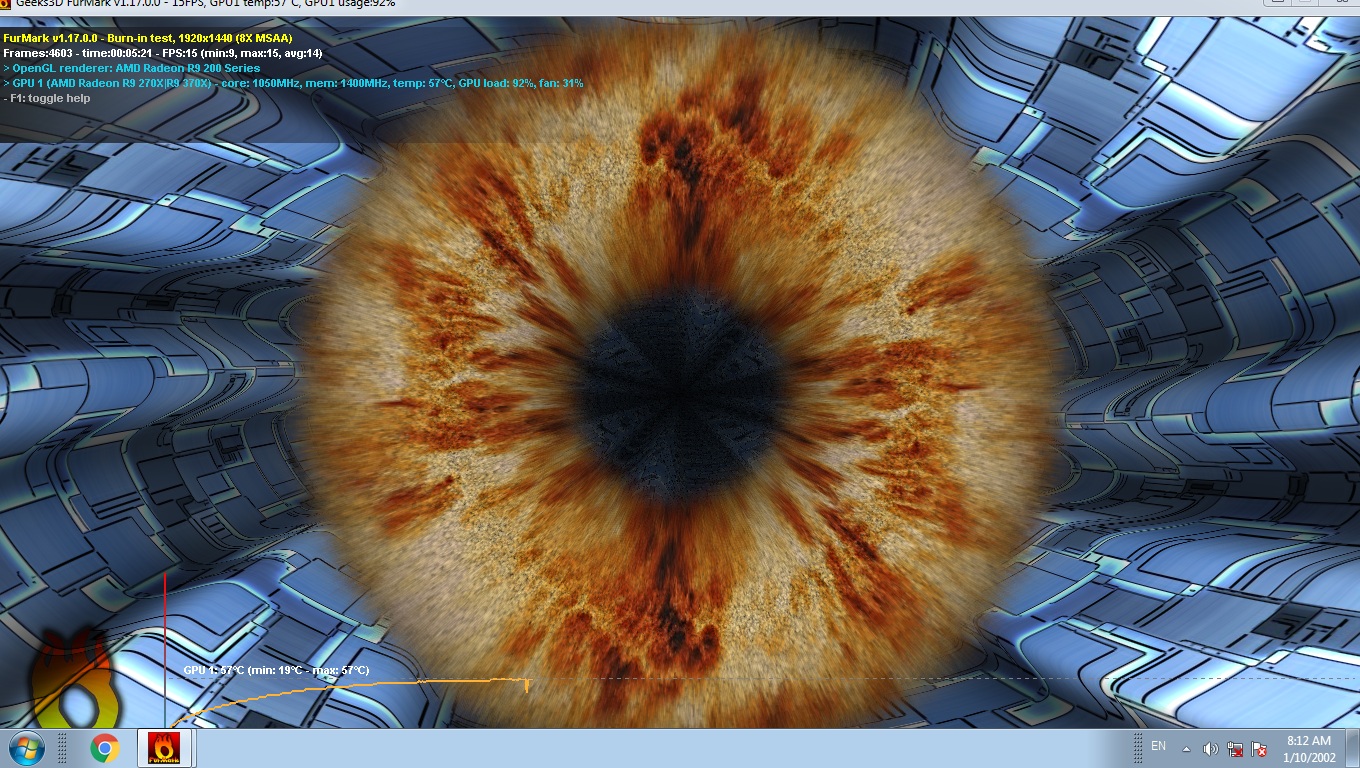Click the Geeks3D FurMark window title text
Viewport: 1360px width, 768px height.
[205, 4]
